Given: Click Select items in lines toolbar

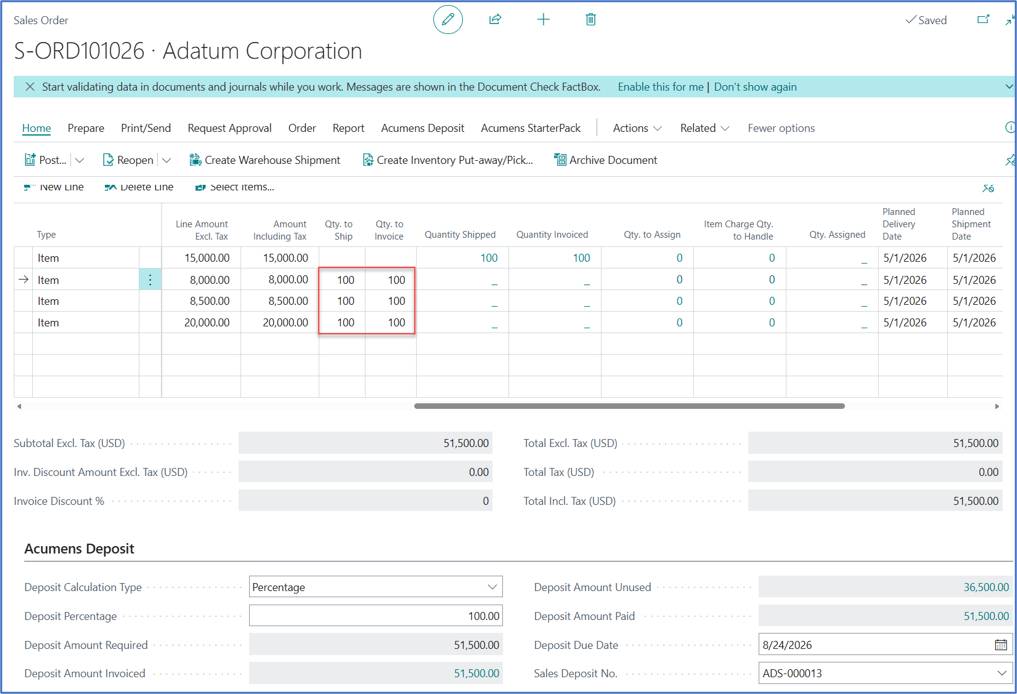Looking at the screenshot, I should pos(234,187).
